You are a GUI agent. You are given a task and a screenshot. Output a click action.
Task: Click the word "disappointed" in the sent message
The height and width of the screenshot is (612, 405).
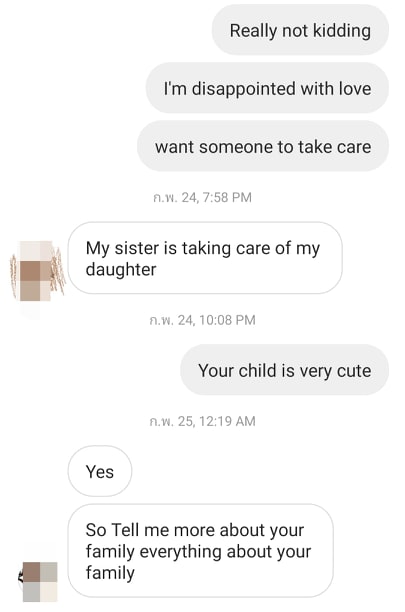click(244, 89)
